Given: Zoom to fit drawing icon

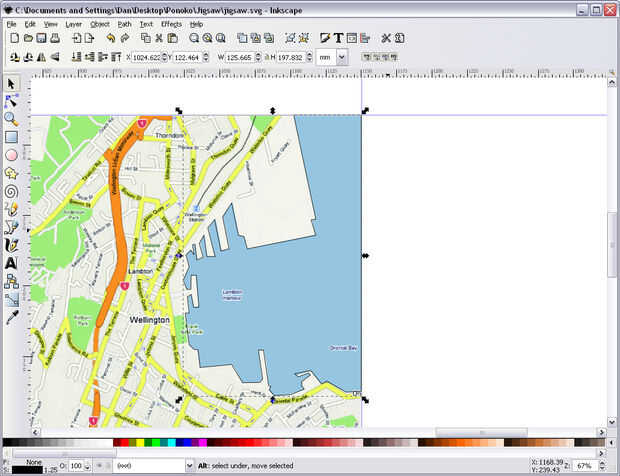Looking at the screenshot, I should (x=207, y=38).
